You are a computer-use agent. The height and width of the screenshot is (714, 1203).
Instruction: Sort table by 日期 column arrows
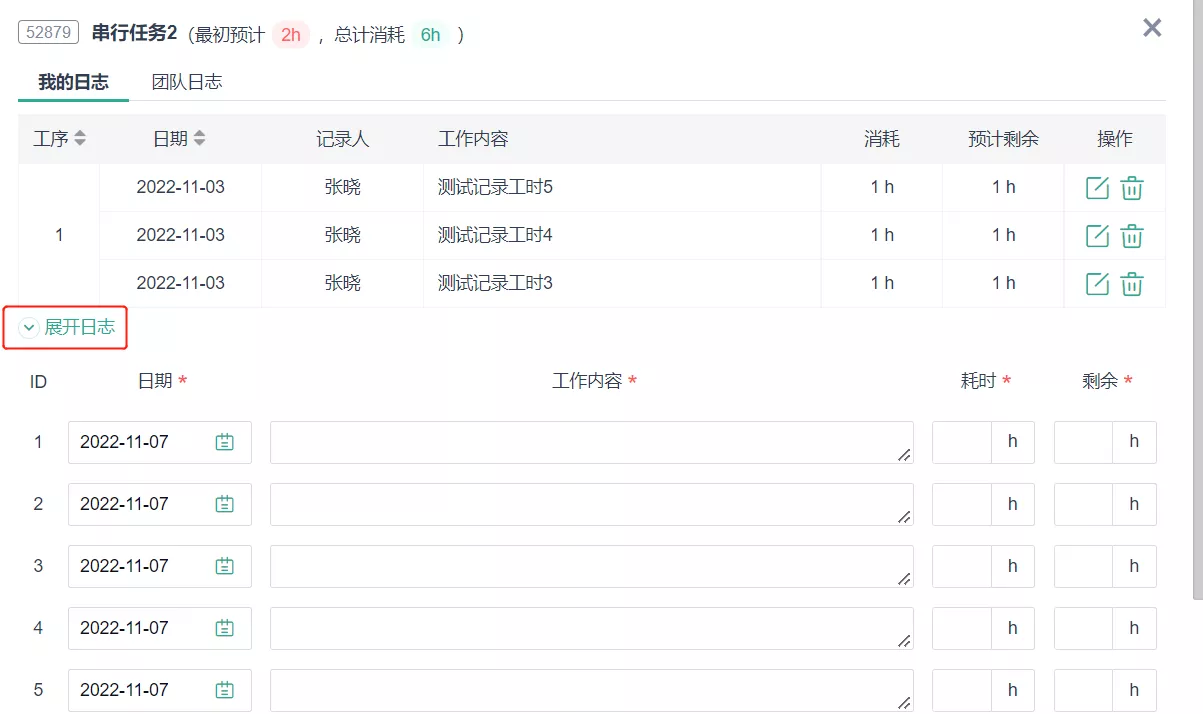tap(199, 139)
